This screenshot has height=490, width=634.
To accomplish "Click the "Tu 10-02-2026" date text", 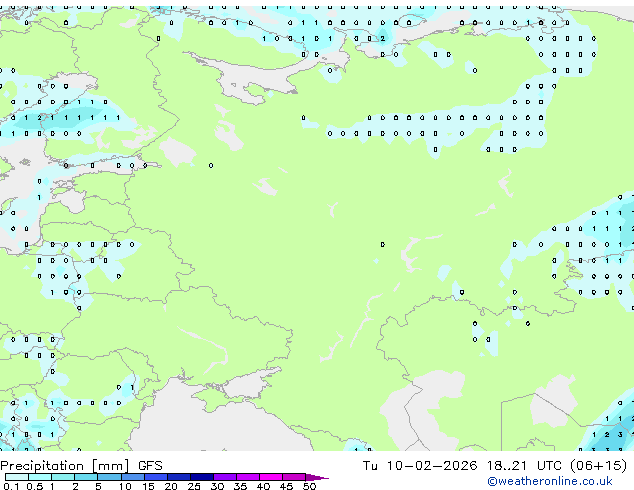I will click(420, 466).
